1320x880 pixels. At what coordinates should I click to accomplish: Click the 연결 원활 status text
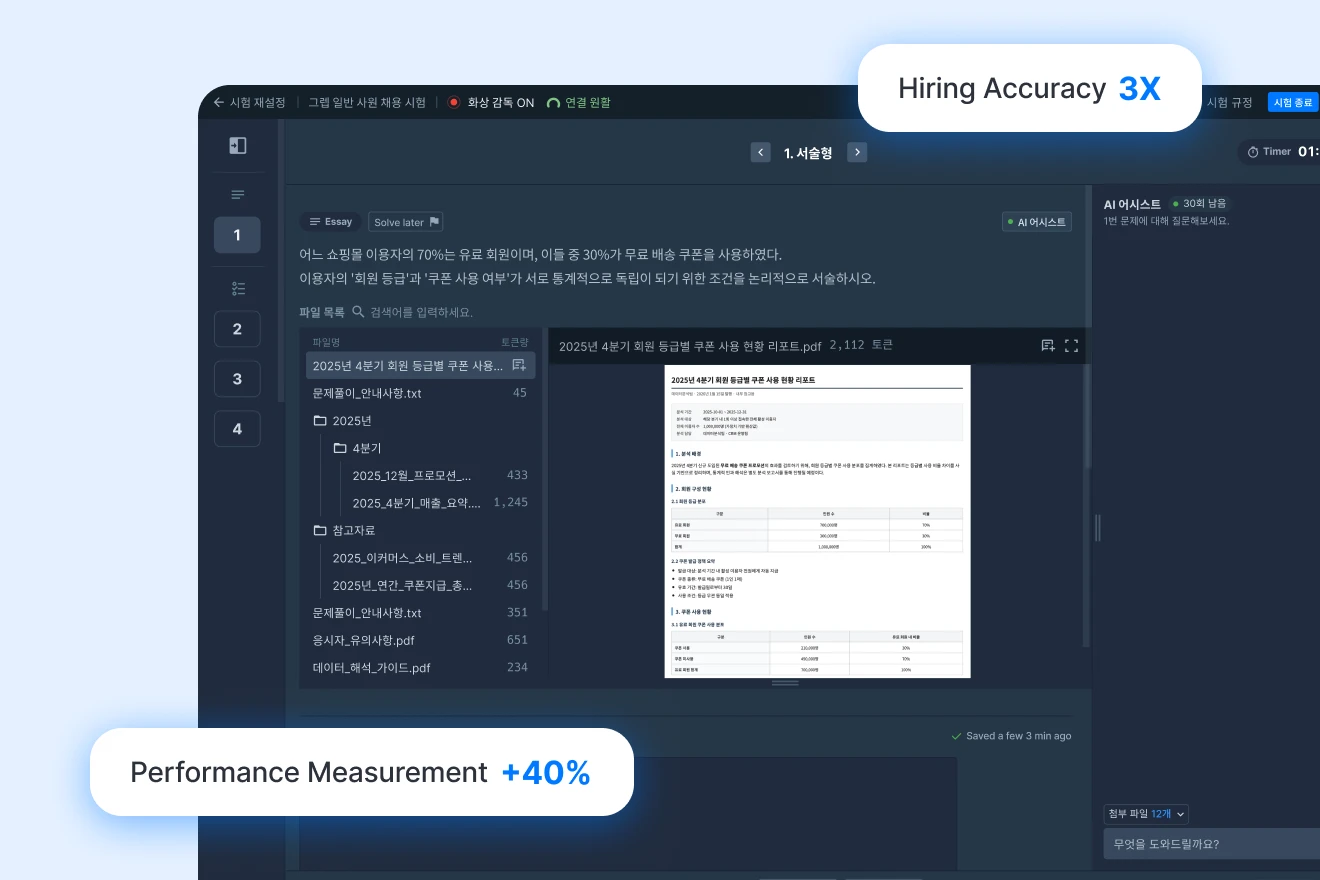pyautogui.click(x=588, y=102)
